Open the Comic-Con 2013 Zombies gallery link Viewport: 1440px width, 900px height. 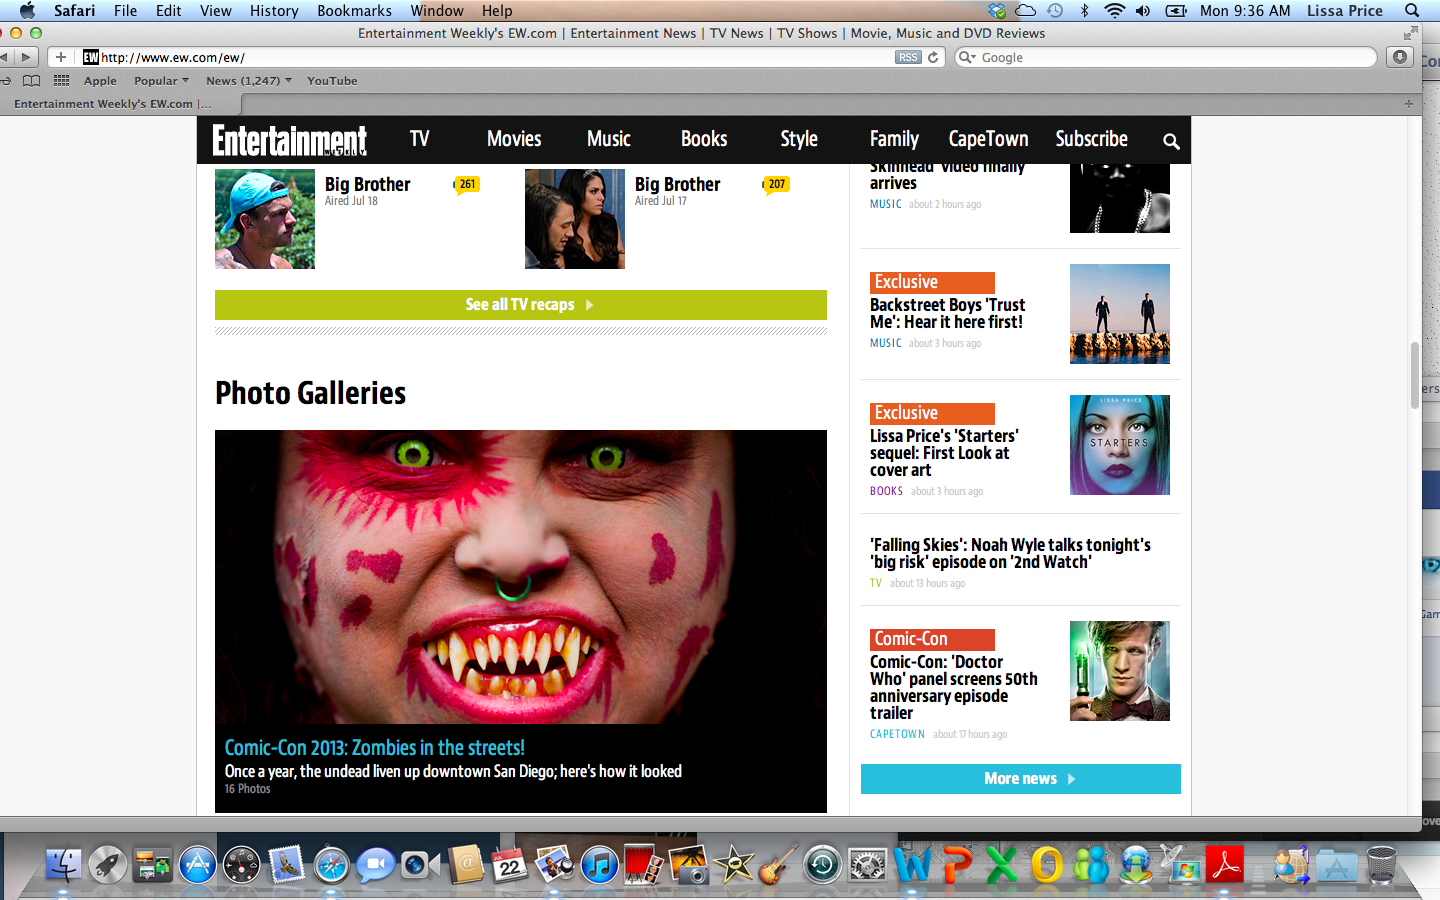click(374, 748)
